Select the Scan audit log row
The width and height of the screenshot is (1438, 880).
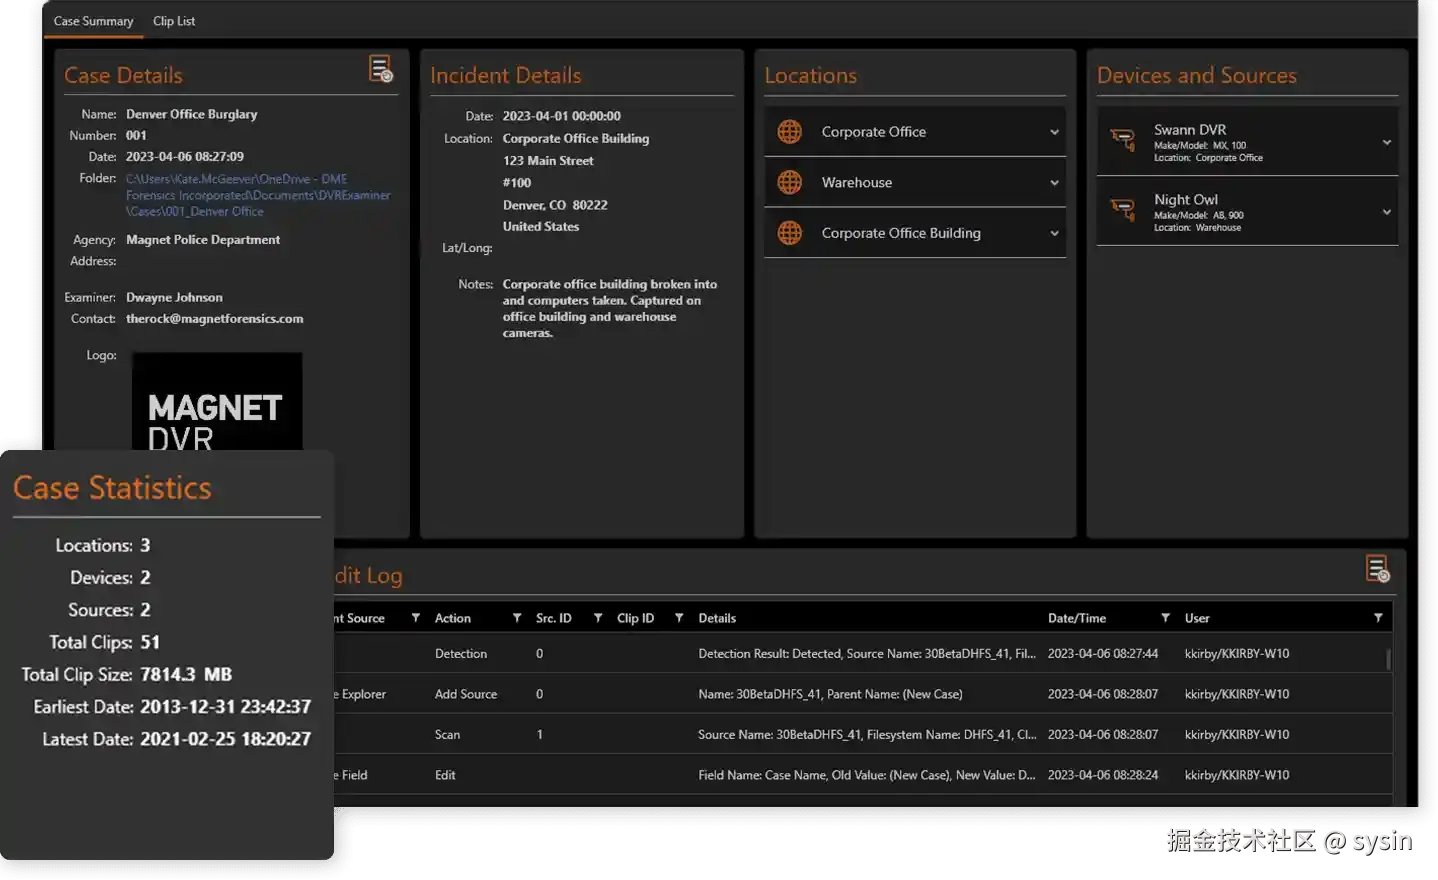pyautogui.click(x=862, y=734)
